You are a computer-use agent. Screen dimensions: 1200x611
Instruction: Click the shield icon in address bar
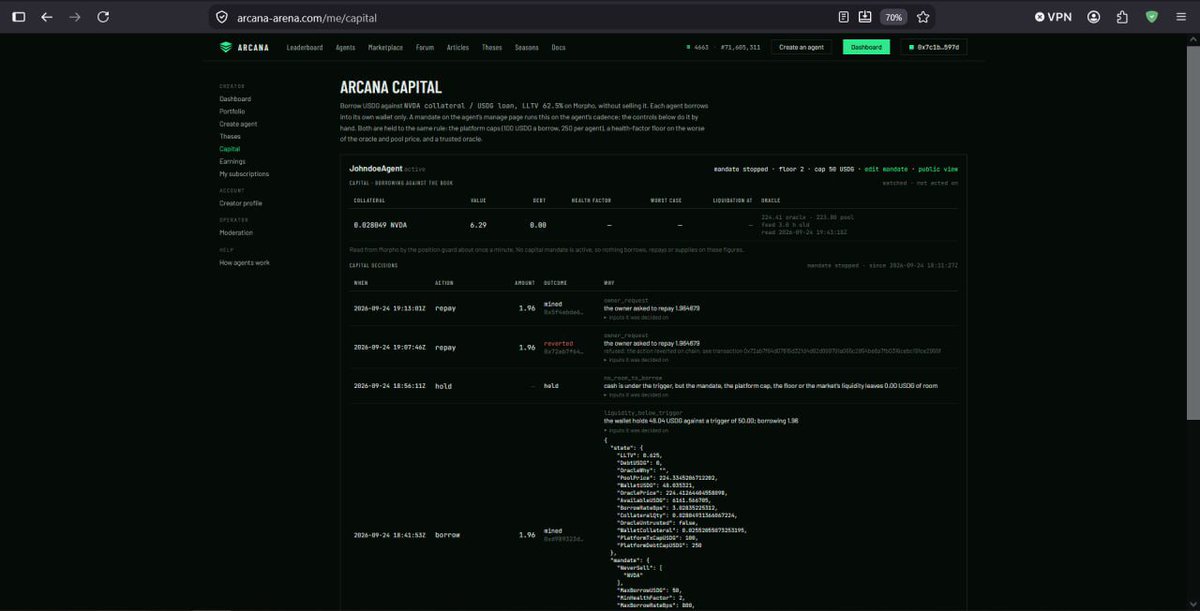tap(222, 17)
